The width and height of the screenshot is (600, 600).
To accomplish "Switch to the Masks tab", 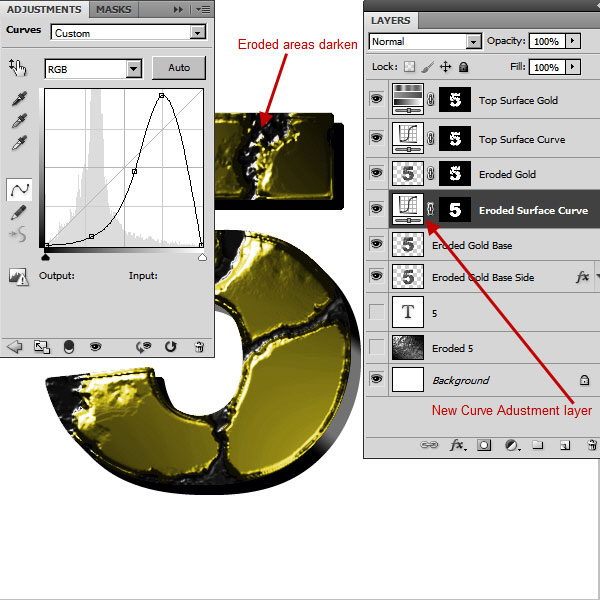I will pyautogui.click(x=114, y=9).
